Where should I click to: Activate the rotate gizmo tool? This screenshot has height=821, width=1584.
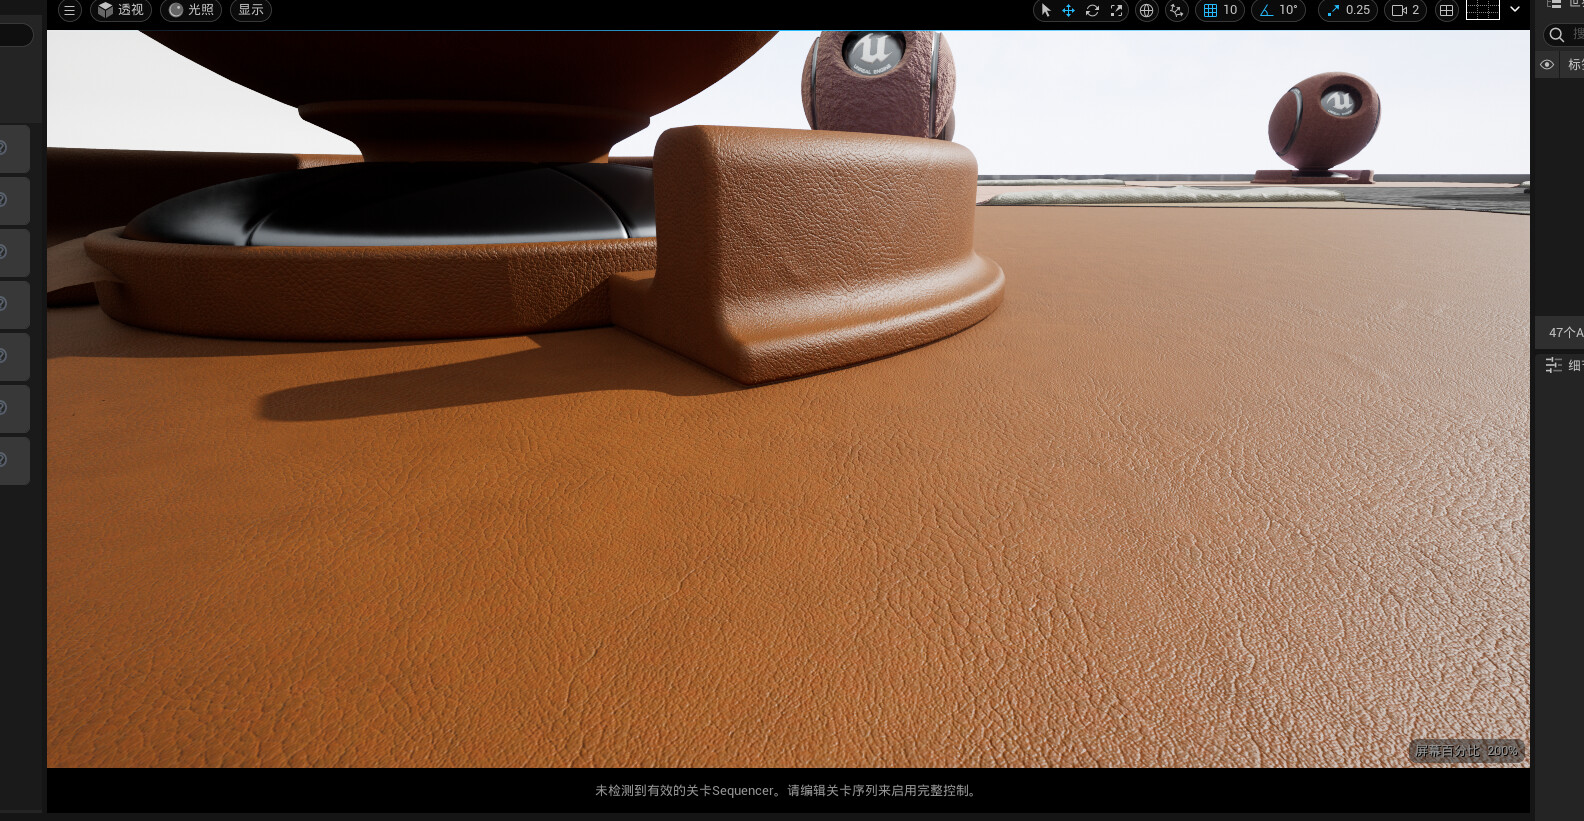(x=1092, y=10)
